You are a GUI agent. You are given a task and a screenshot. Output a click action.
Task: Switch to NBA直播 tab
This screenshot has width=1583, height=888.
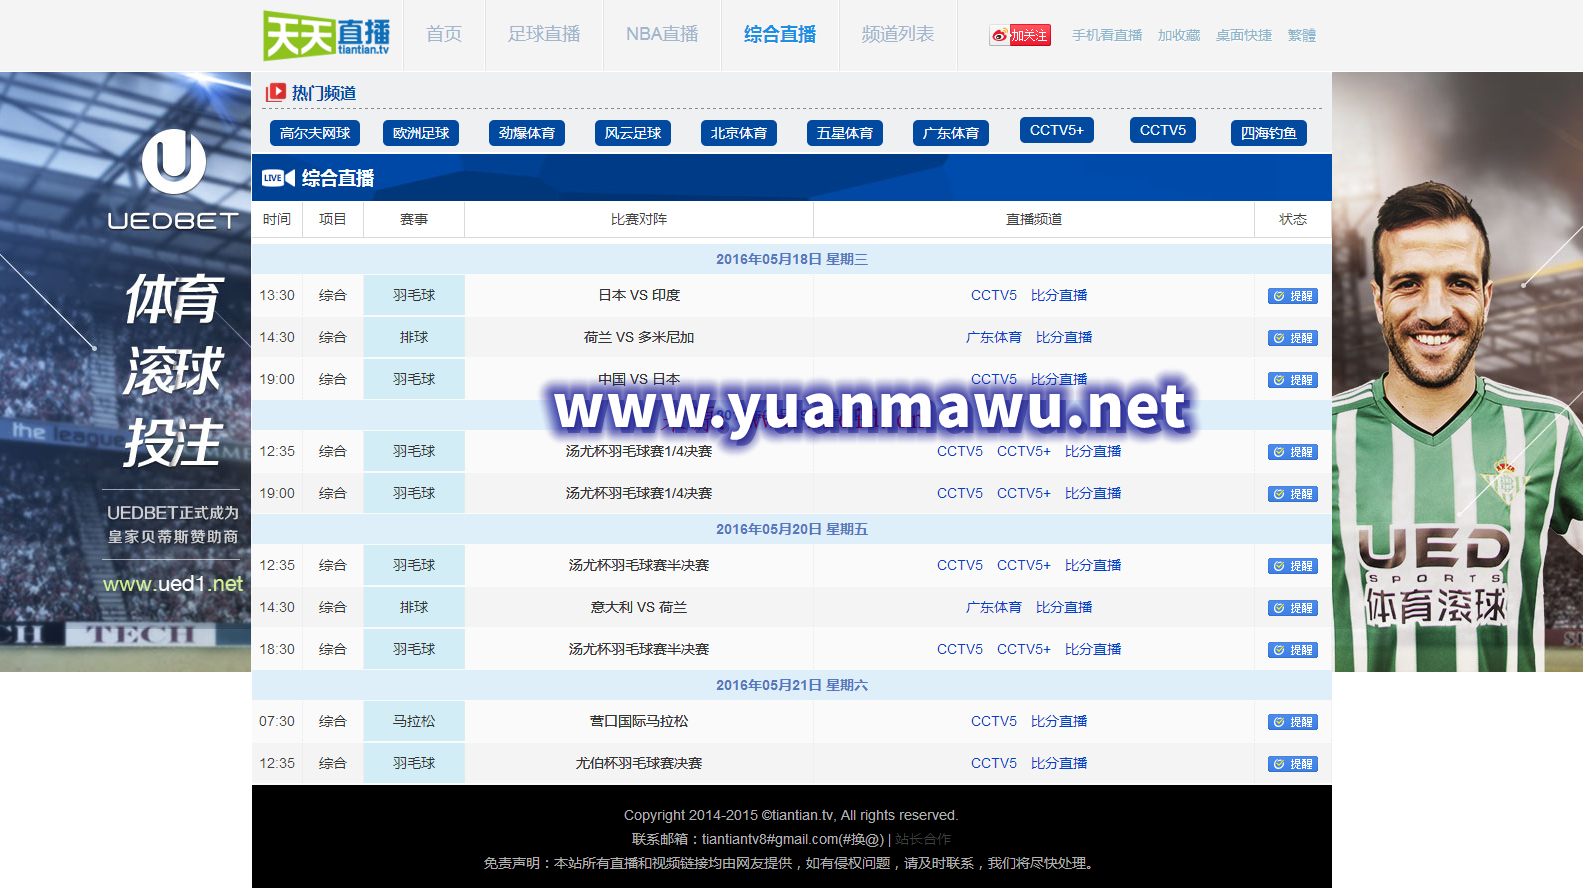click(662, 35)
